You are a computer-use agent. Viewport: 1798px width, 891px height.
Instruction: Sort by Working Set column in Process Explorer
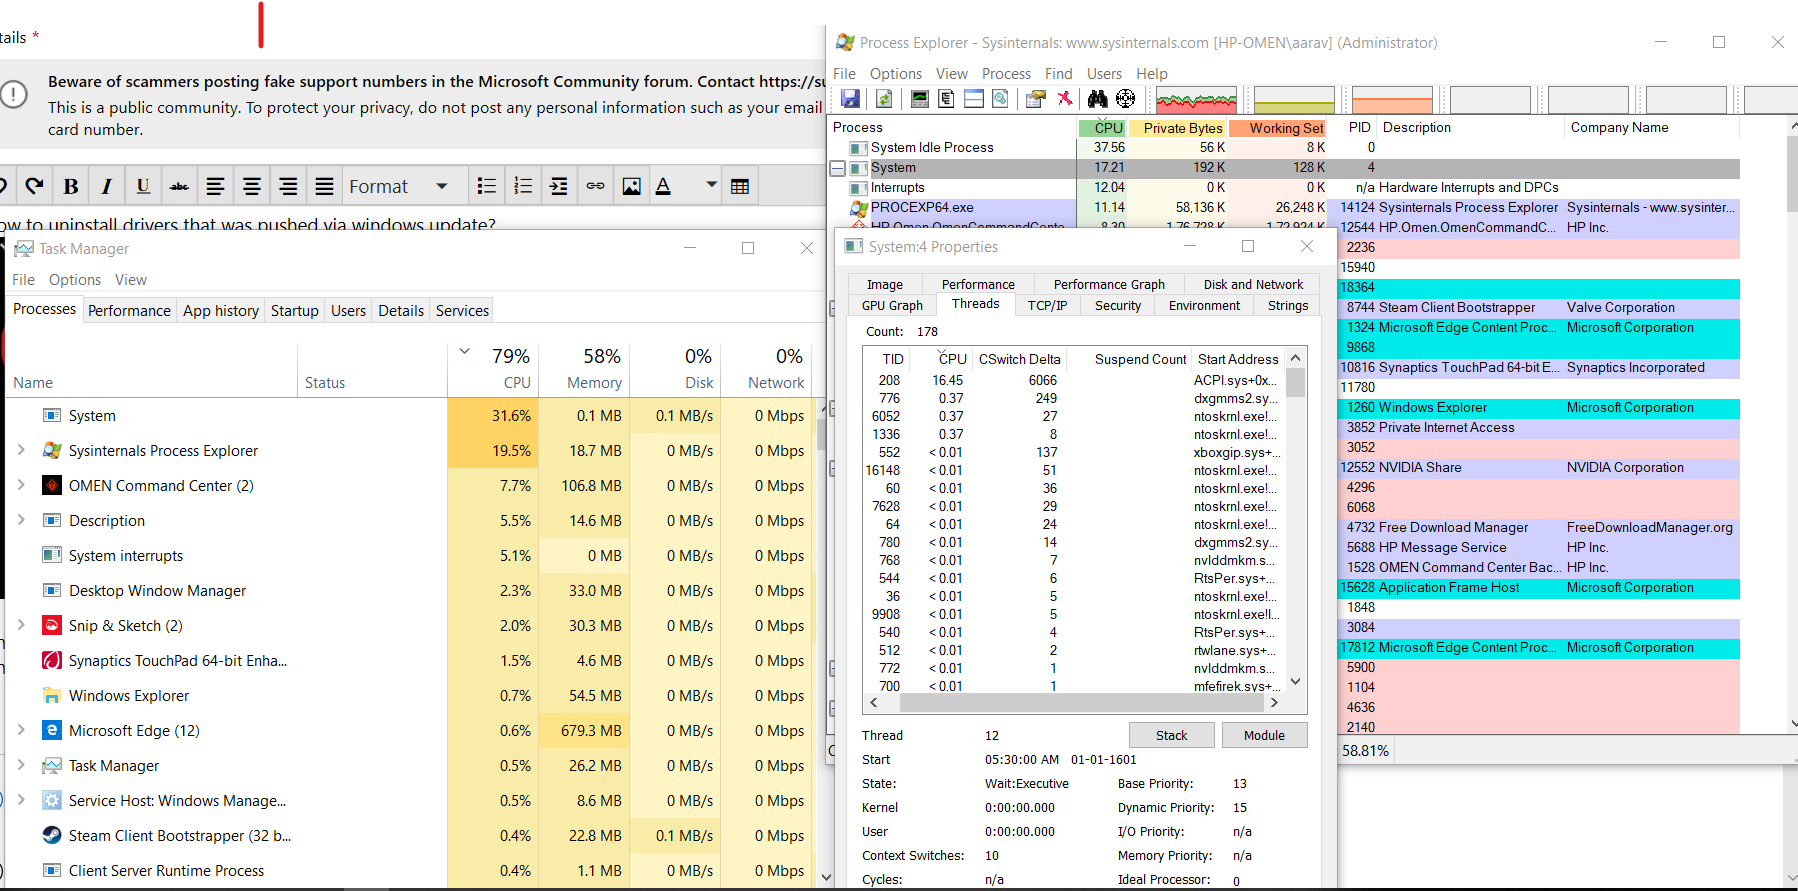1279,128
